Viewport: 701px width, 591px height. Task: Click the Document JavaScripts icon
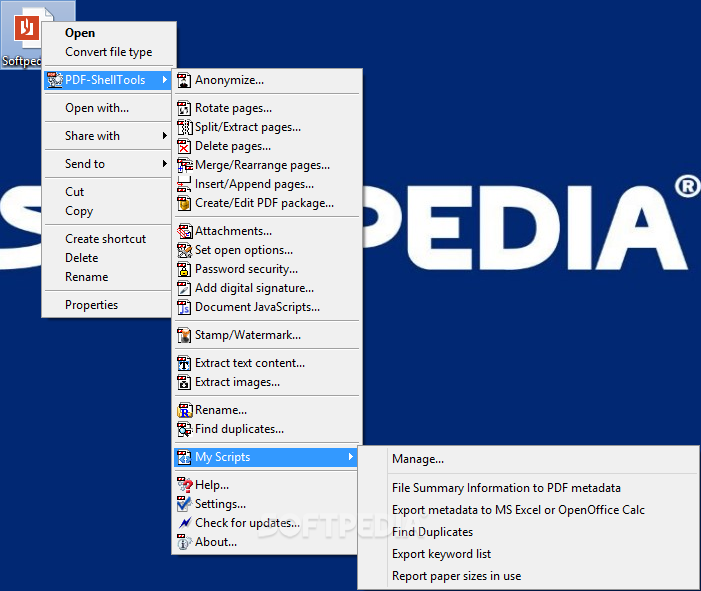[x=184, y=308]
